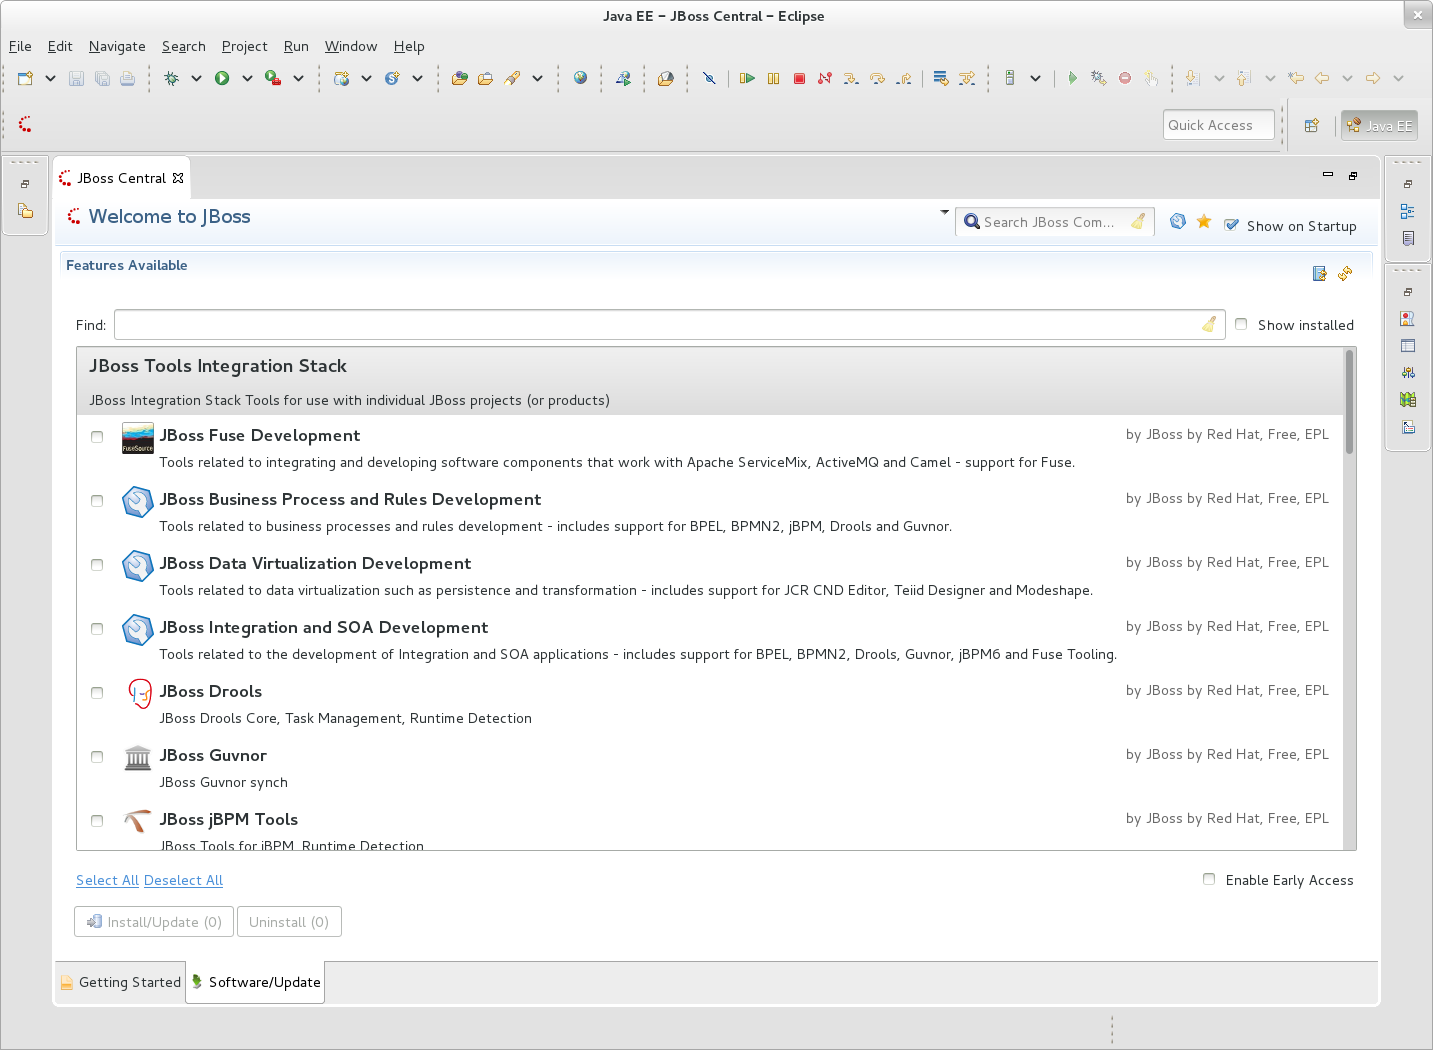Open the Debug configurations dropdown arrow

coord(196,78)
